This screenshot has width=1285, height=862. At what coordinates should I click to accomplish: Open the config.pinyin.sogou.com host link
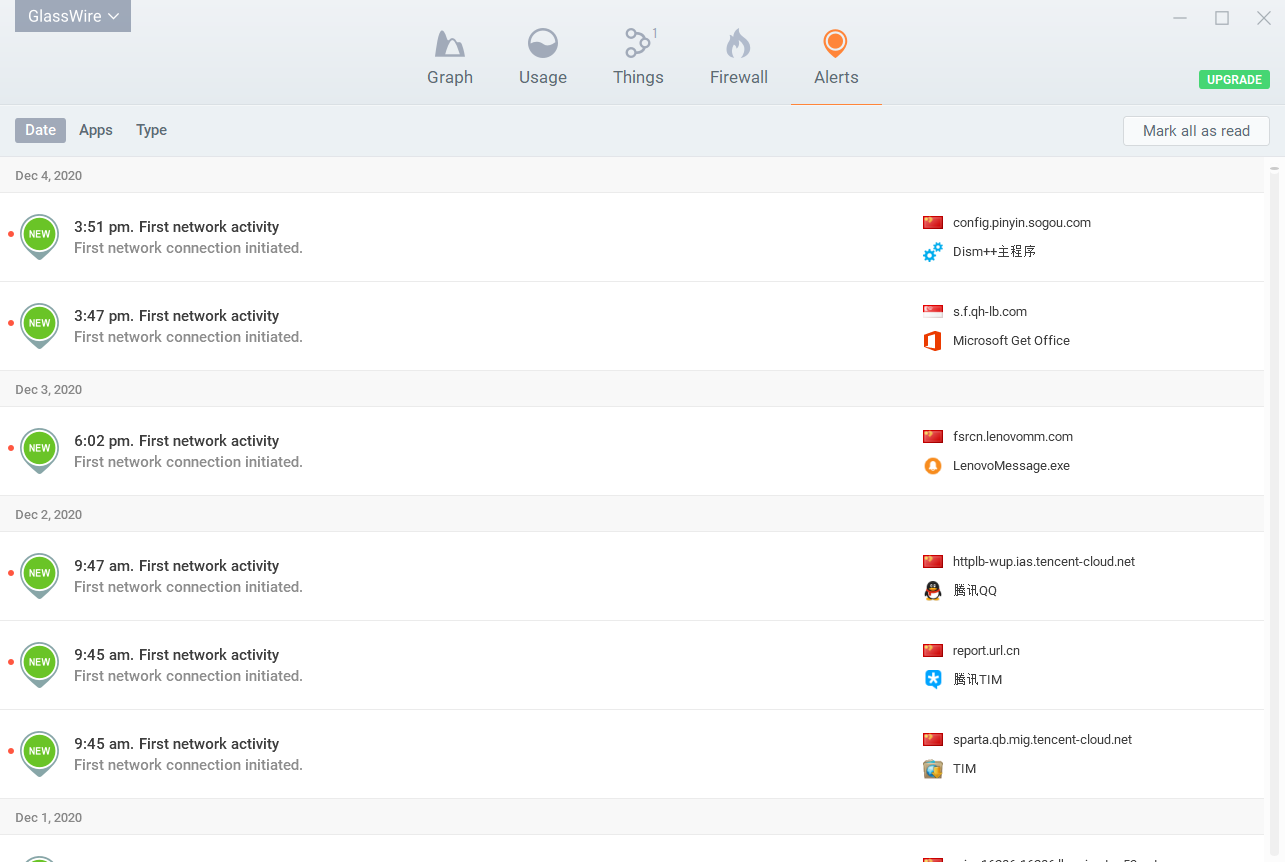click(1021, 223)
